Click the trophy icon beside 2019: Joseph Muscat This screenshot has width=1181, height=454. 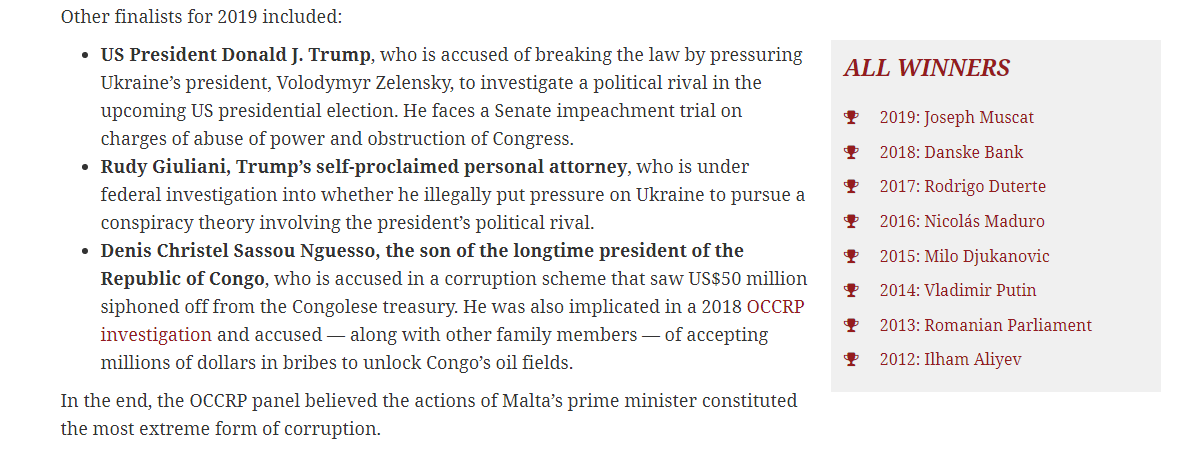(851, 117)
